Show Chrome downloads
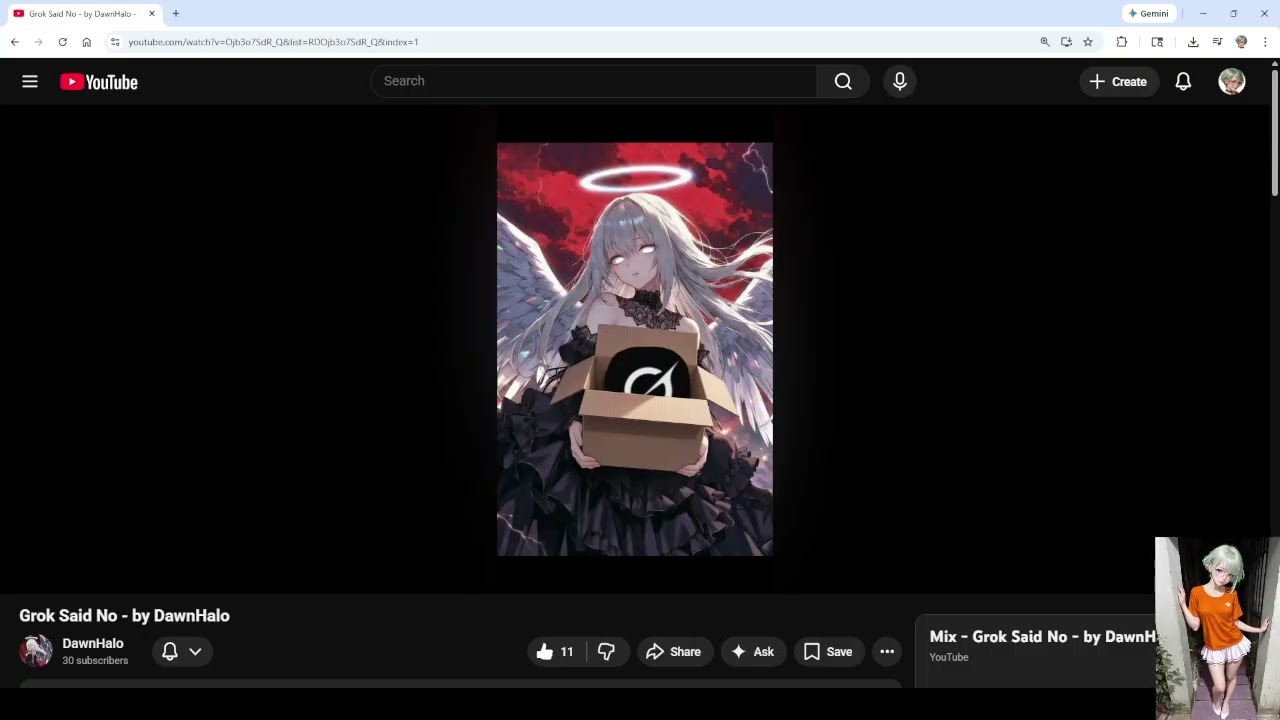Image resolution: width=1280 pixels, height=720 pixels. [x=1193, y=42]
